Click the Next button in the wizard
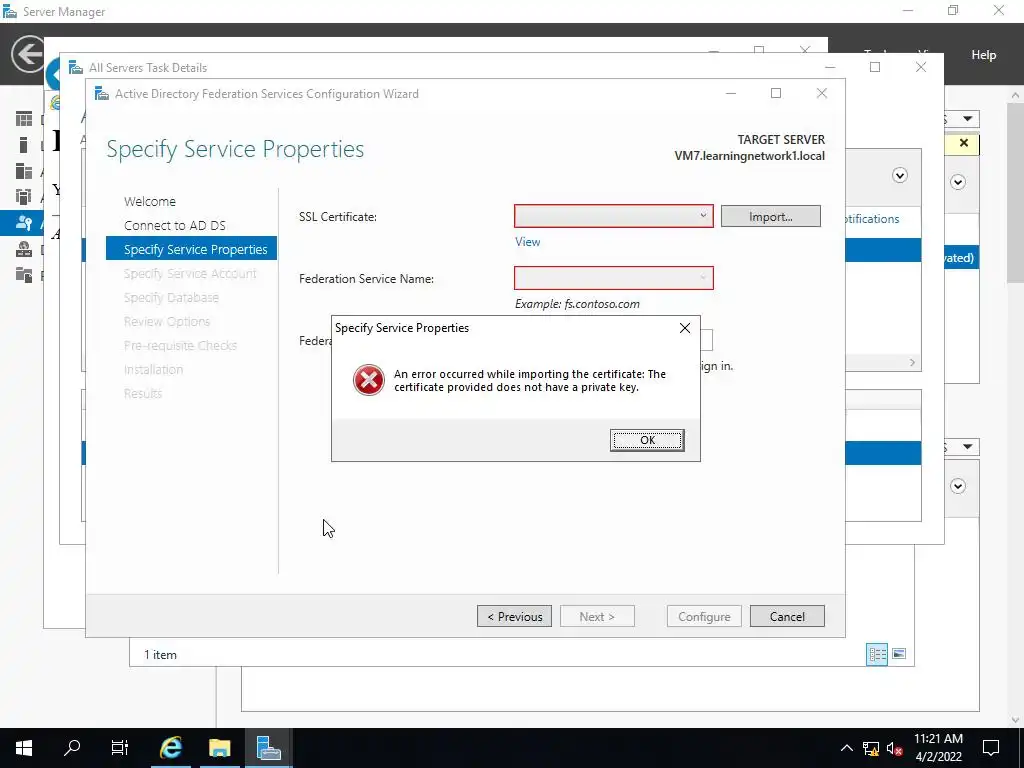This screenshot has width=1024, height=768. point(597,616)
